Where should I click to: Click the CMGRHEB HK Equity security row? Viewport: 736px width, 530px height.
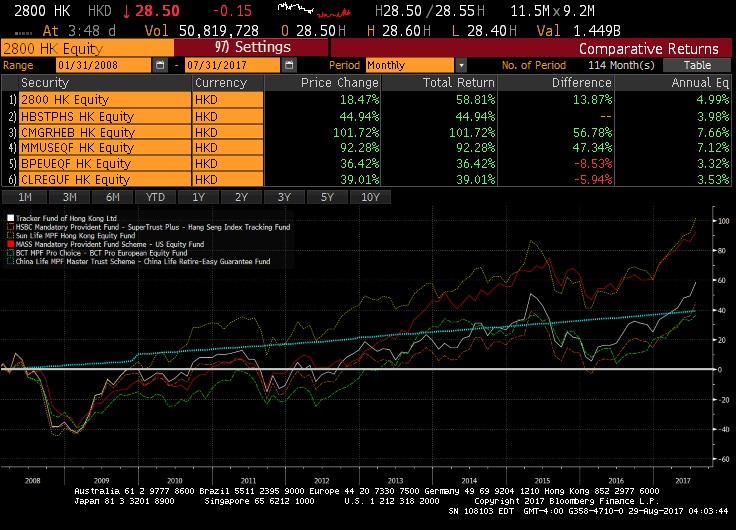click(105, 132)
